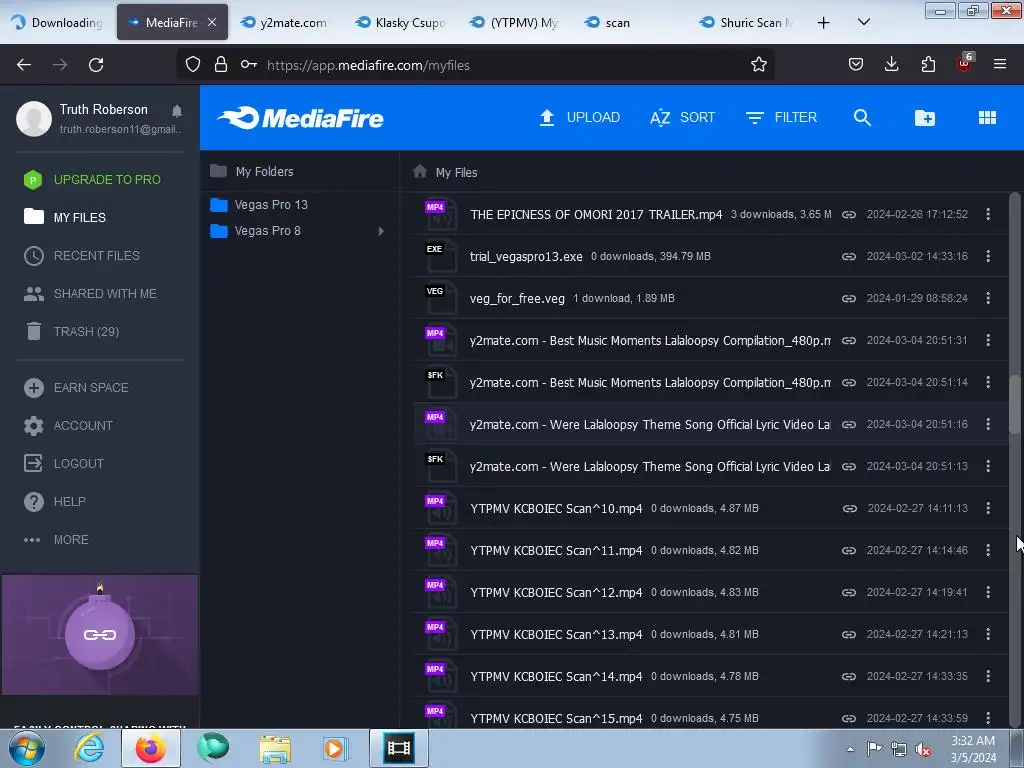Viewport: 1024px width, 768px height.
Task: Open Recent Files in the sidebar
Action: pos(82,255)
